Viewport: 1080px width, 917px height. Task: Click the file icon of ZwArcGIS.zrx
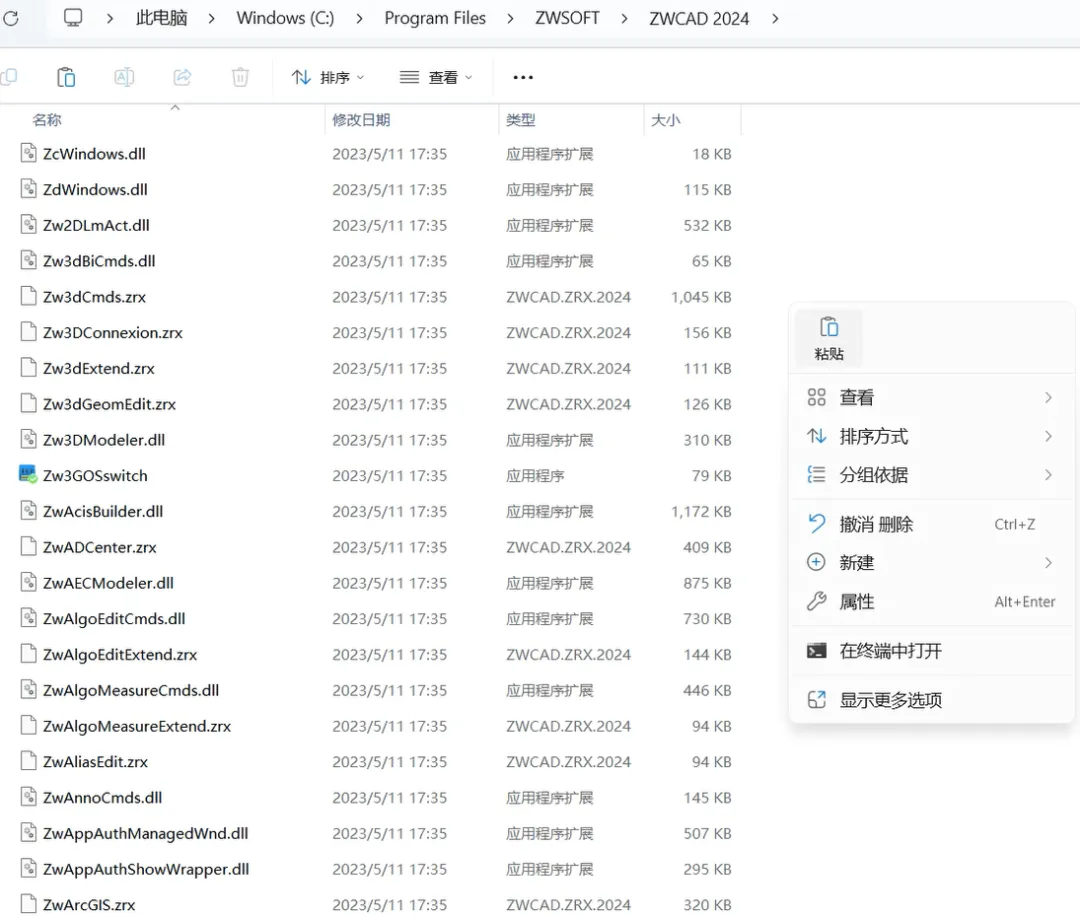pyautogui.click(x=28, y=904)
